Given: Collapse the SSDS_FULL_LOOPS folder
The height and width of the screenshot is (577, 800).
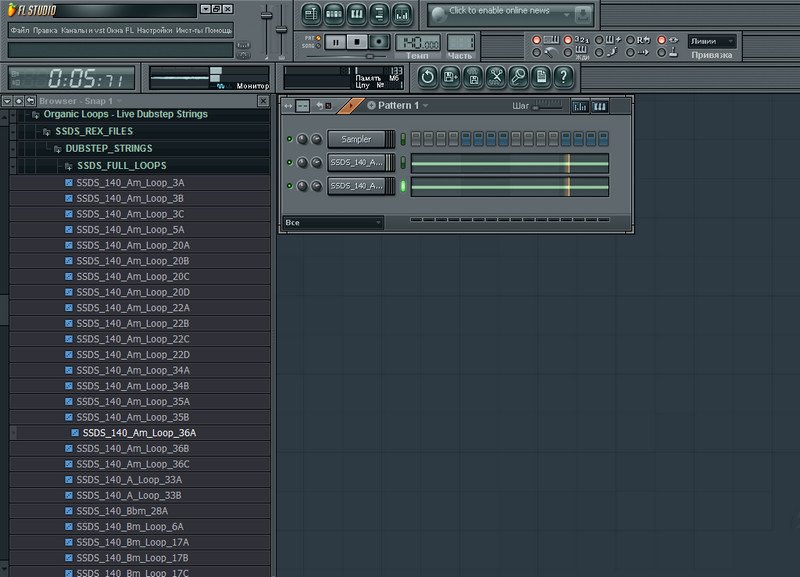Looking at the screenshot, I should (x=121, y=165).
